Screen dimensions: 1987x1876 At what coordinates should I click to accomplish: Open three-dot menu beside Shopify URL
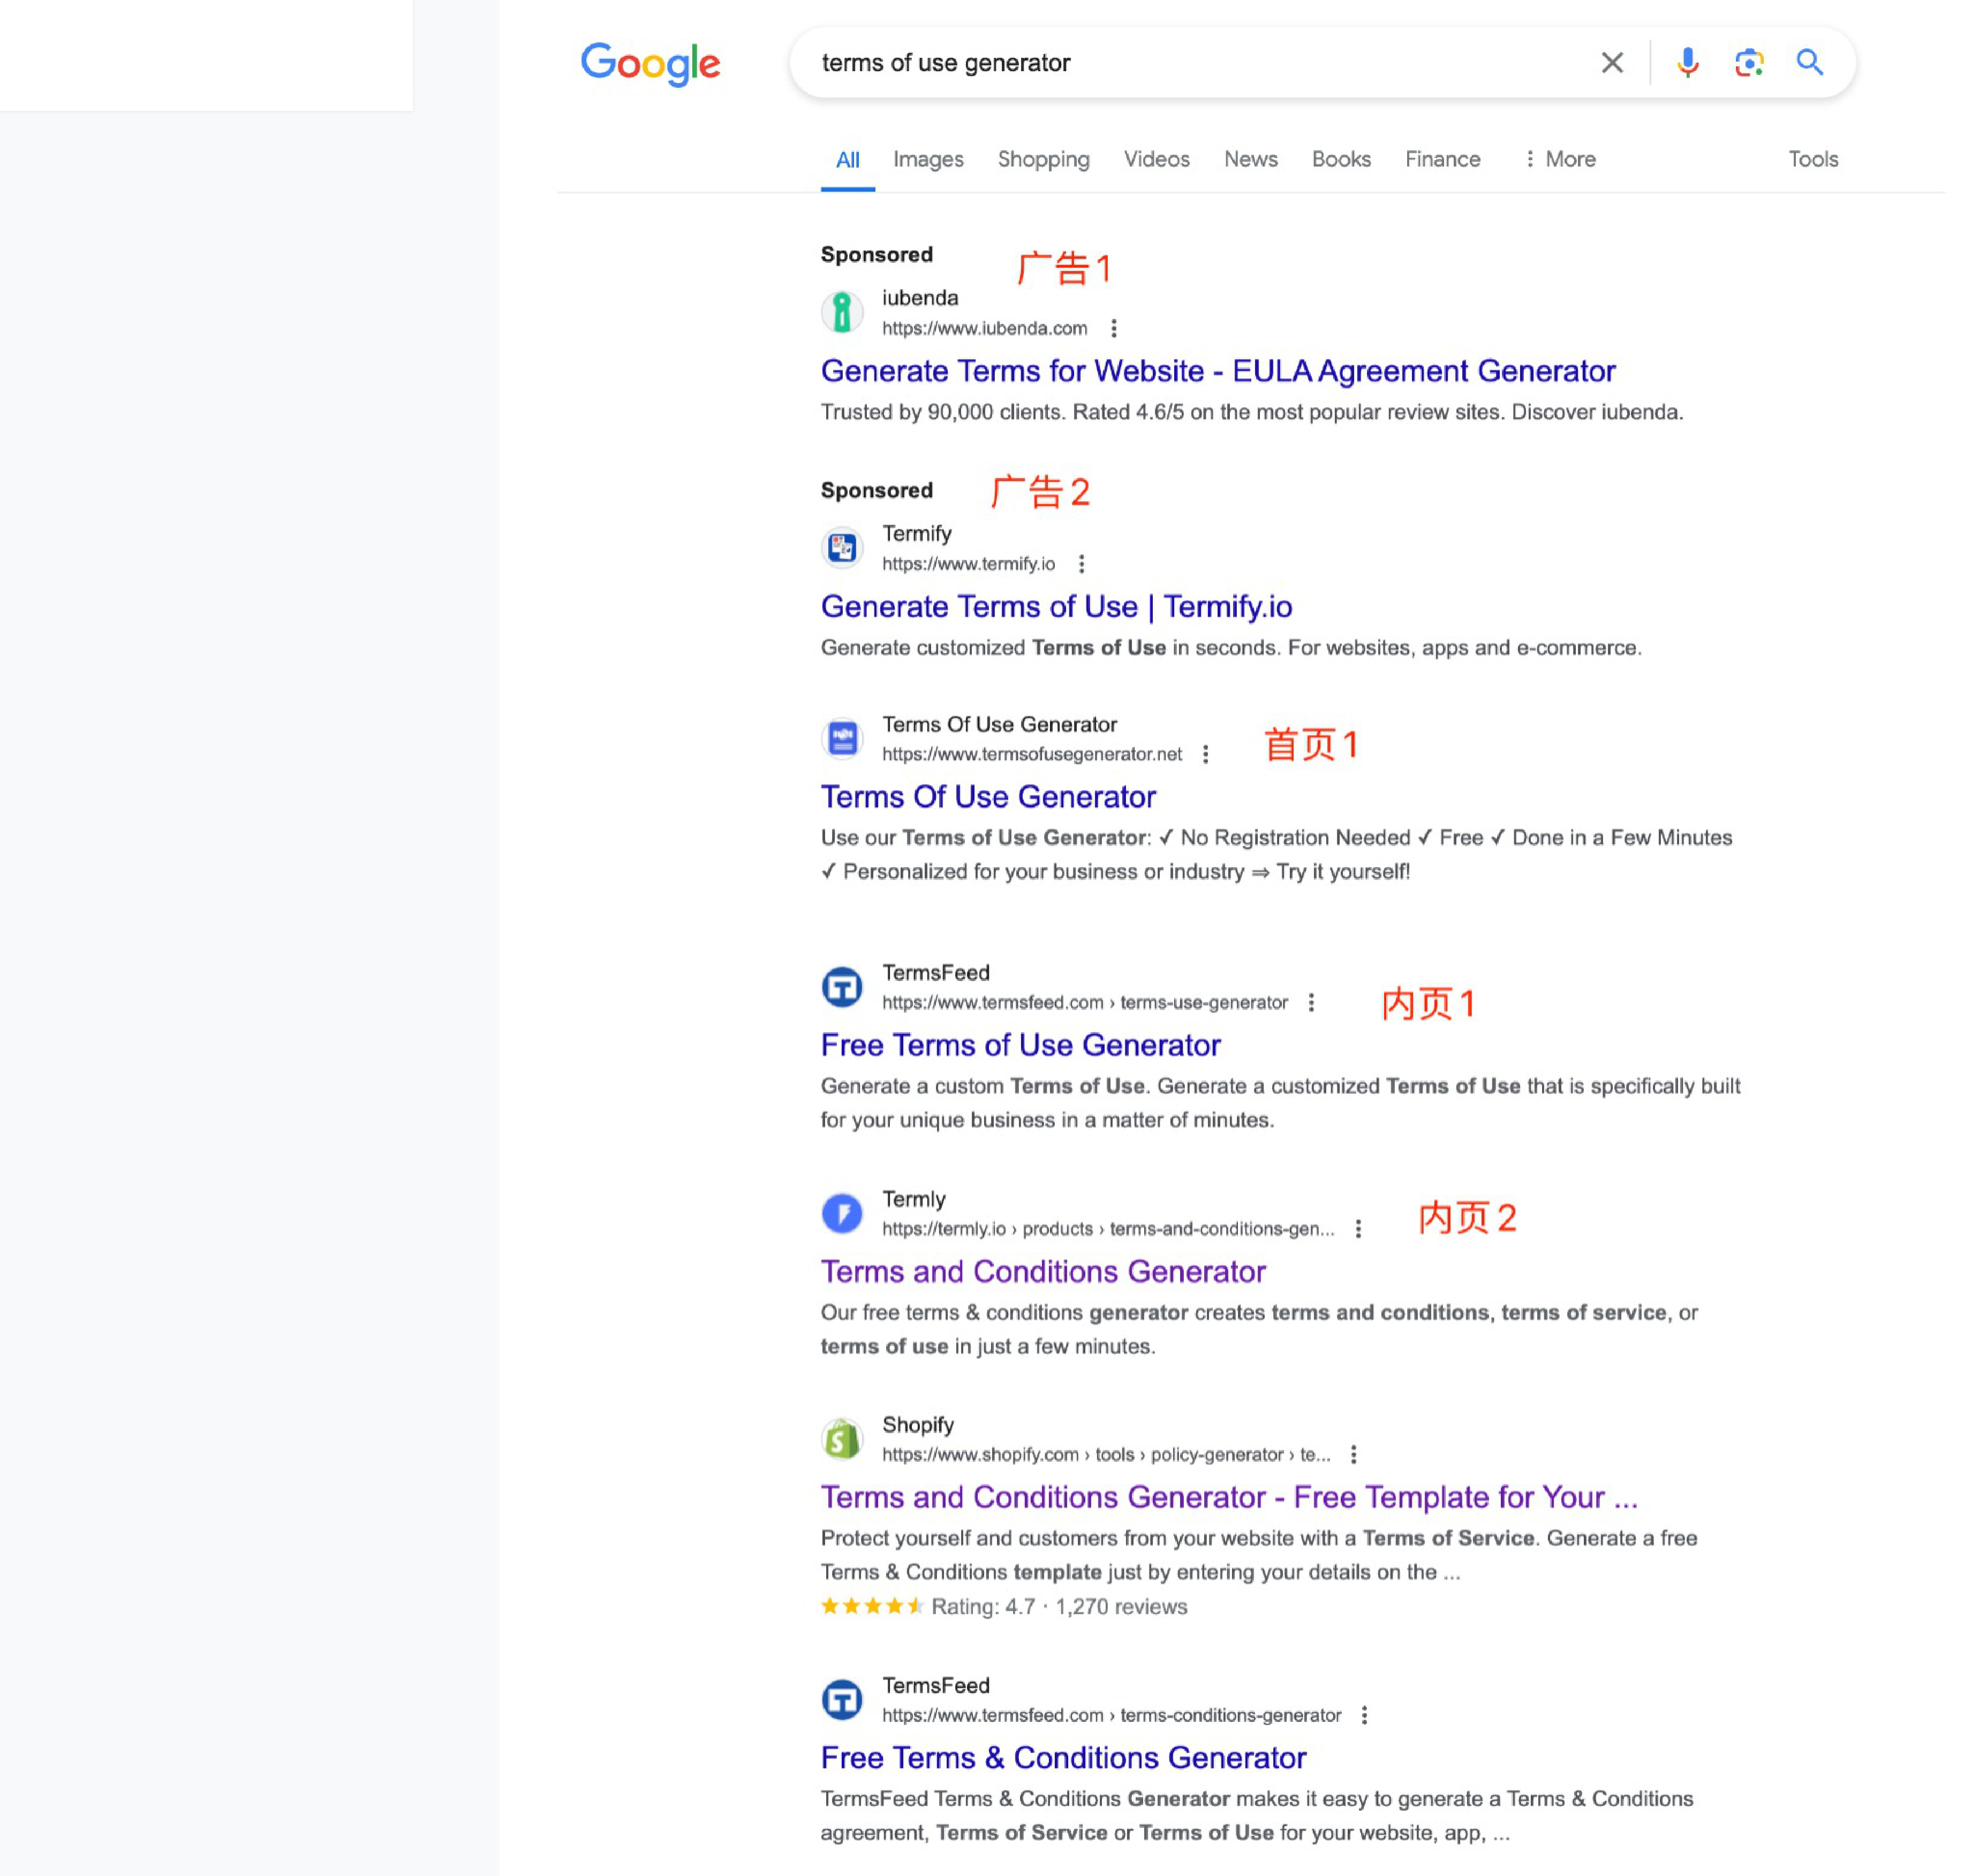click(x=1353, y=1454)
